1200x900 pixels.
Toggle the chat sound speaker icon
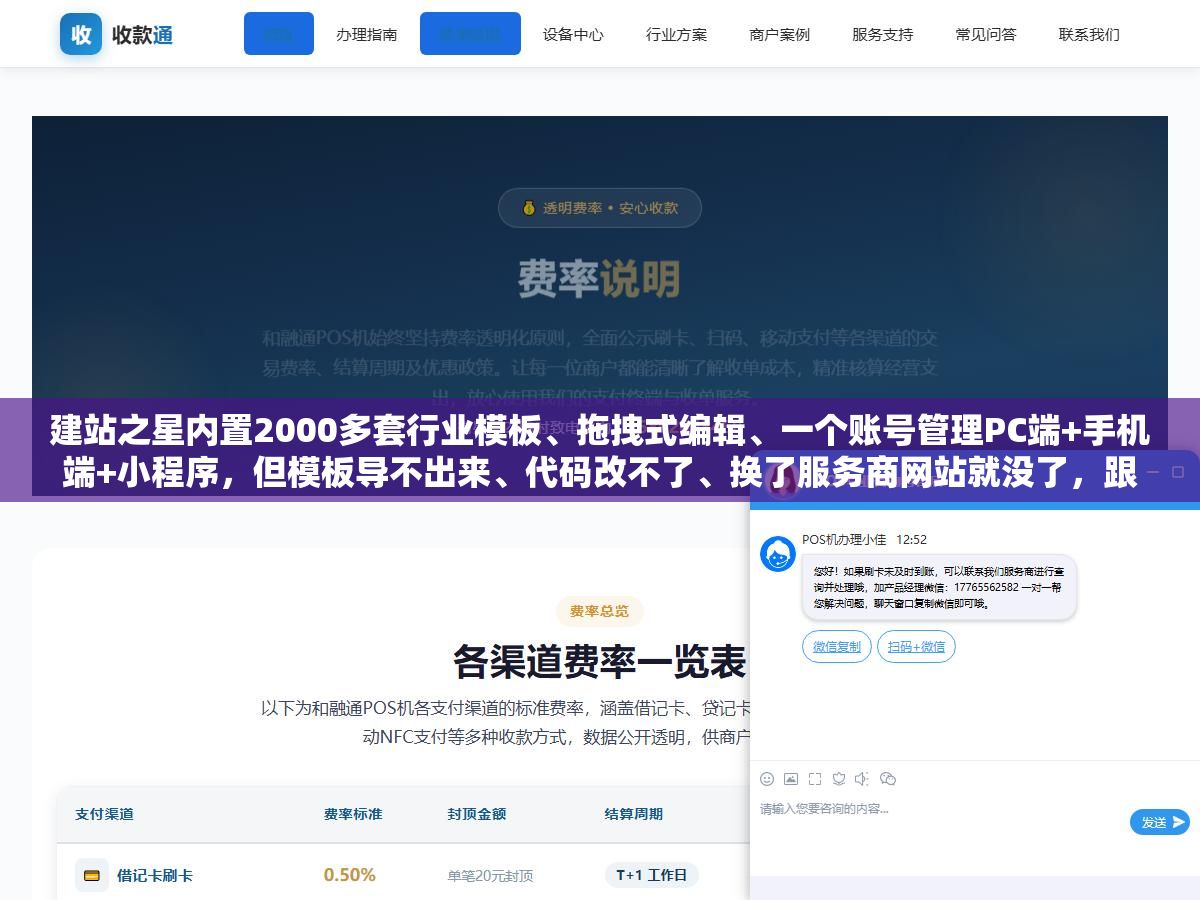862,778
